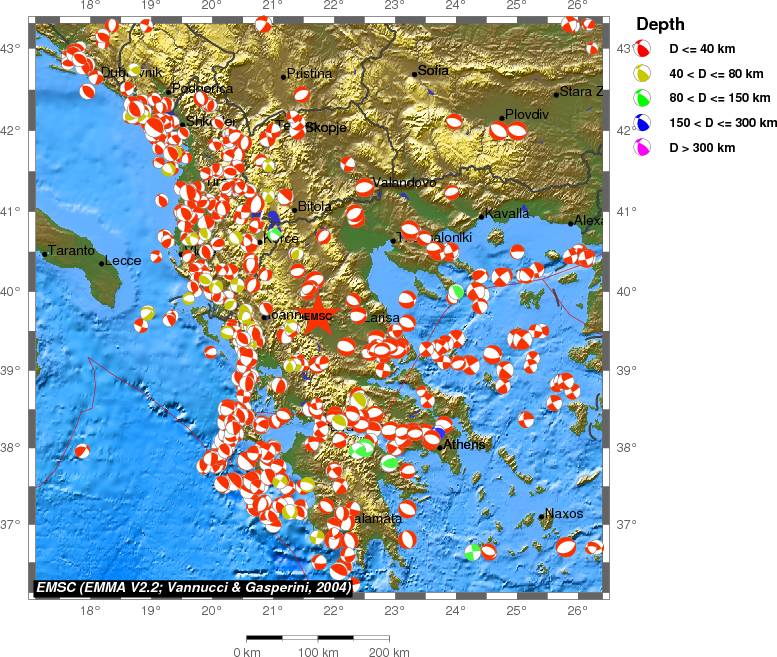This screenshot has width=777, height=657.
Task: Click the 100 km mark on scale bar
Action: pos(316,636)
